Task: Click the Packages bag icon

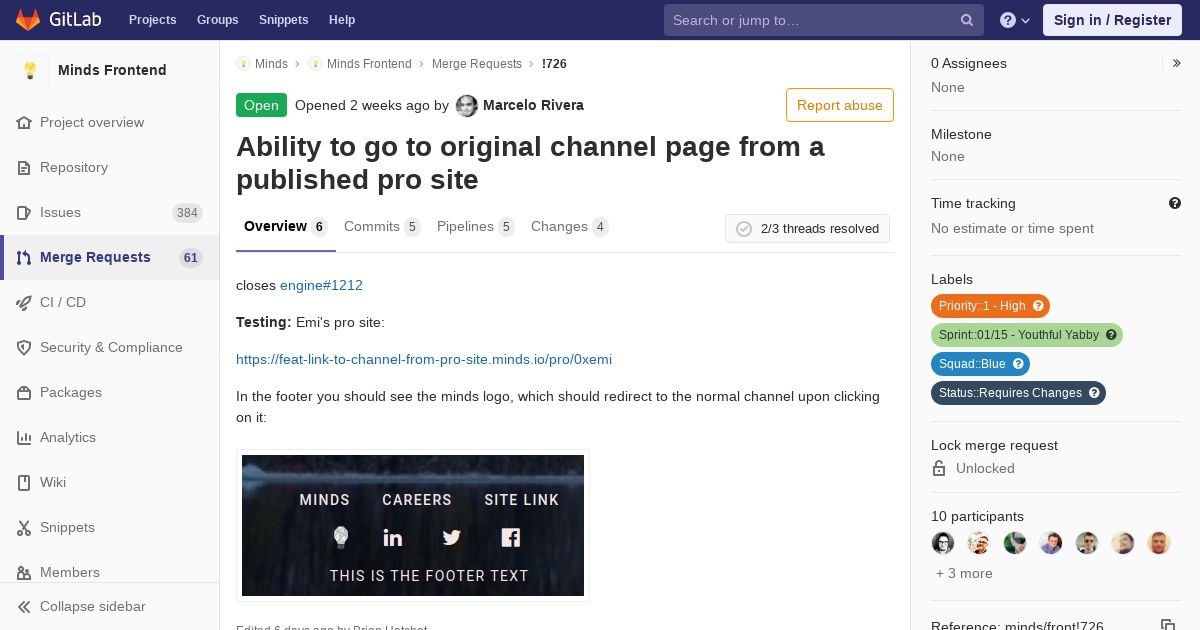Action: pyautogui.click(x=24, y=392)
